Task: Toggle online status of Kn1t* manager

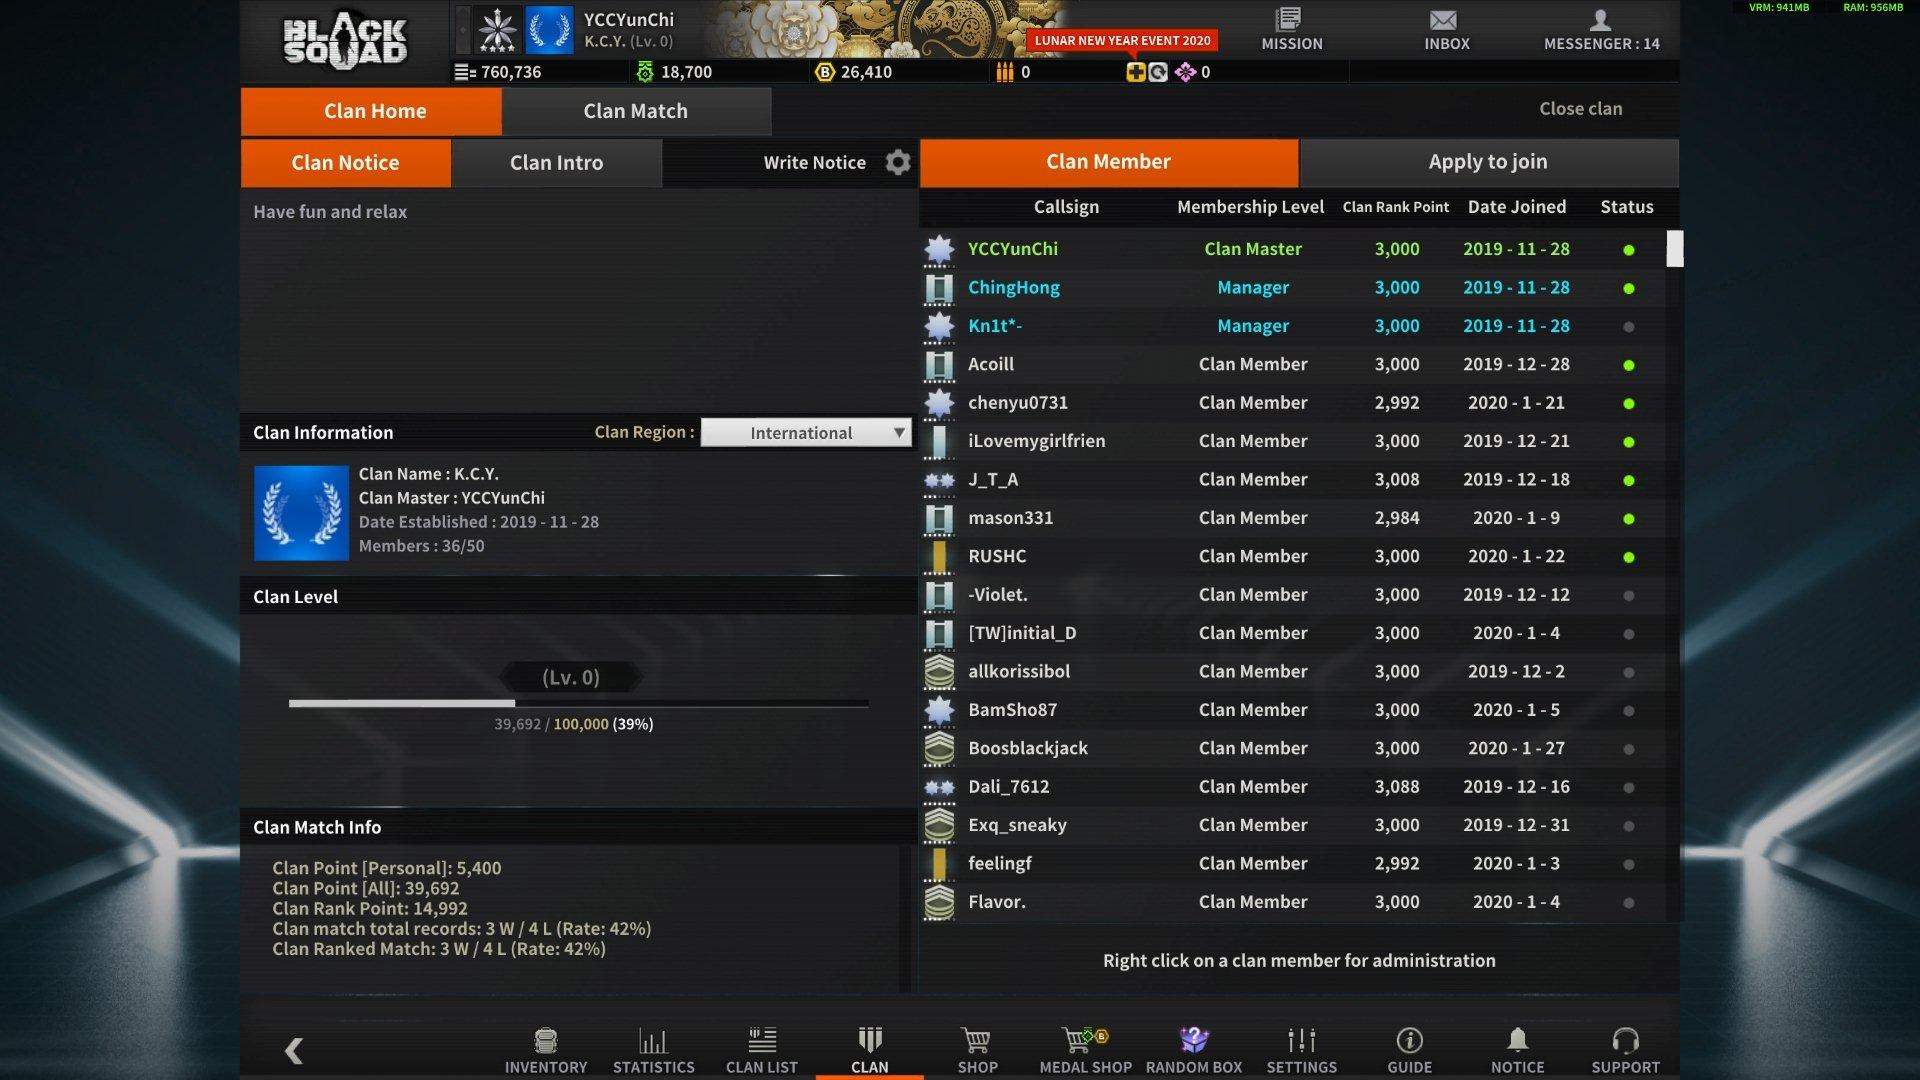Action: pos(1627,326)
